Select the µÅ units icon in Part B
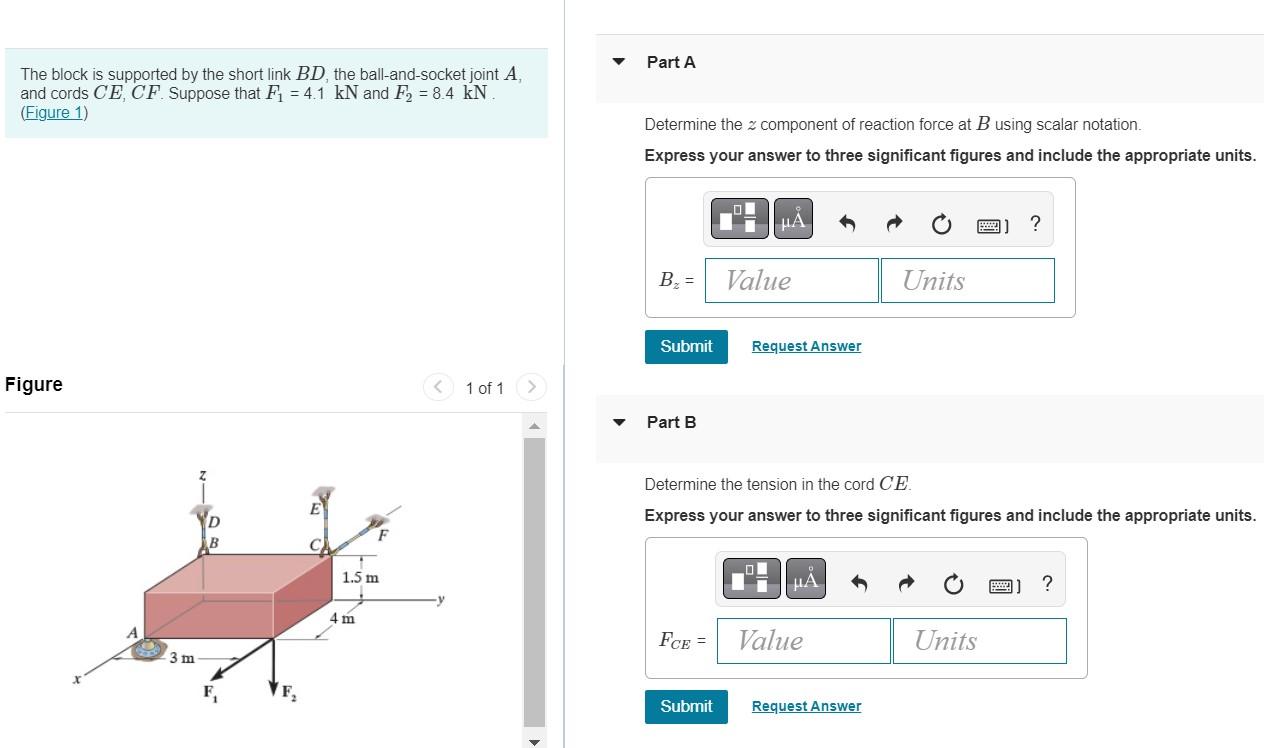Screen dimensions: 1264x748 click(x=804, y=578)
